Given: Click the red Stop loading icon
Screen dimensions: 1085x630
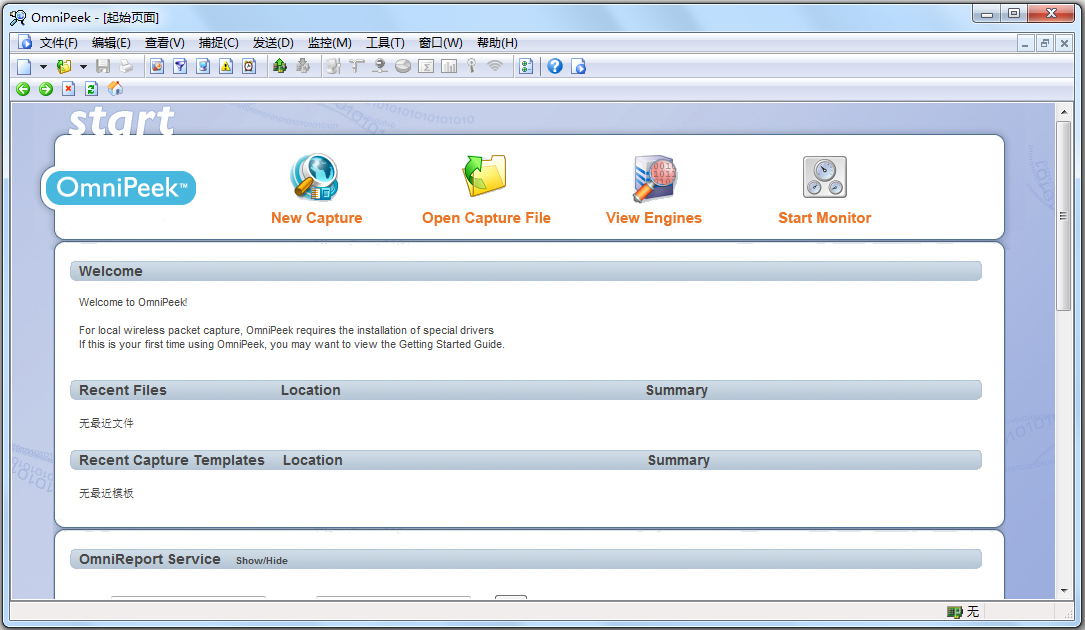Looking at the screenshot, I should 68,89.
